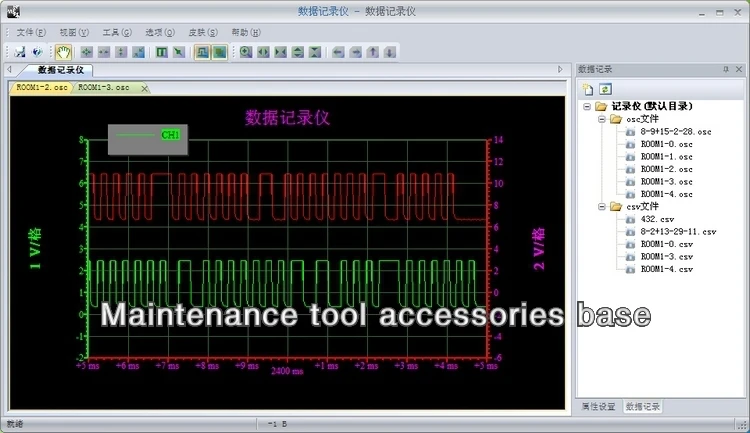Click the magnifier zoom-in icon
The width and height of the screenshot is (750, 433).
click(x=246, y=52)
